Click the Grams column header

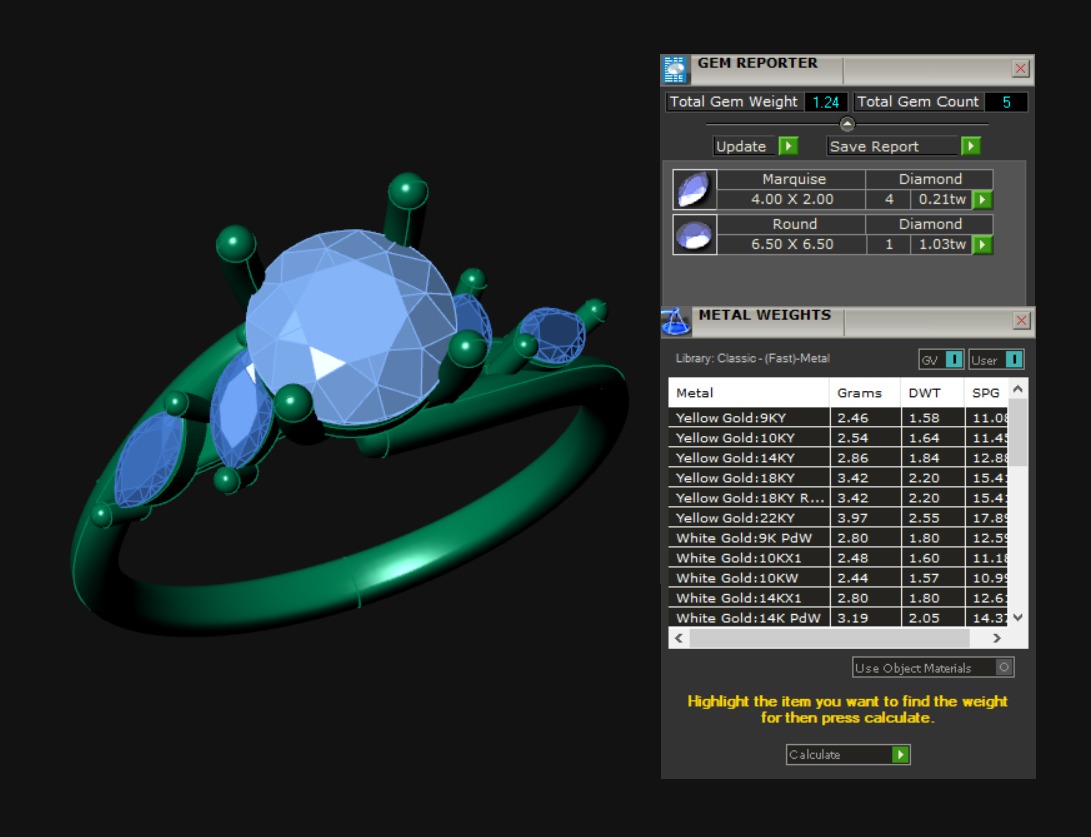click(865, 393)
